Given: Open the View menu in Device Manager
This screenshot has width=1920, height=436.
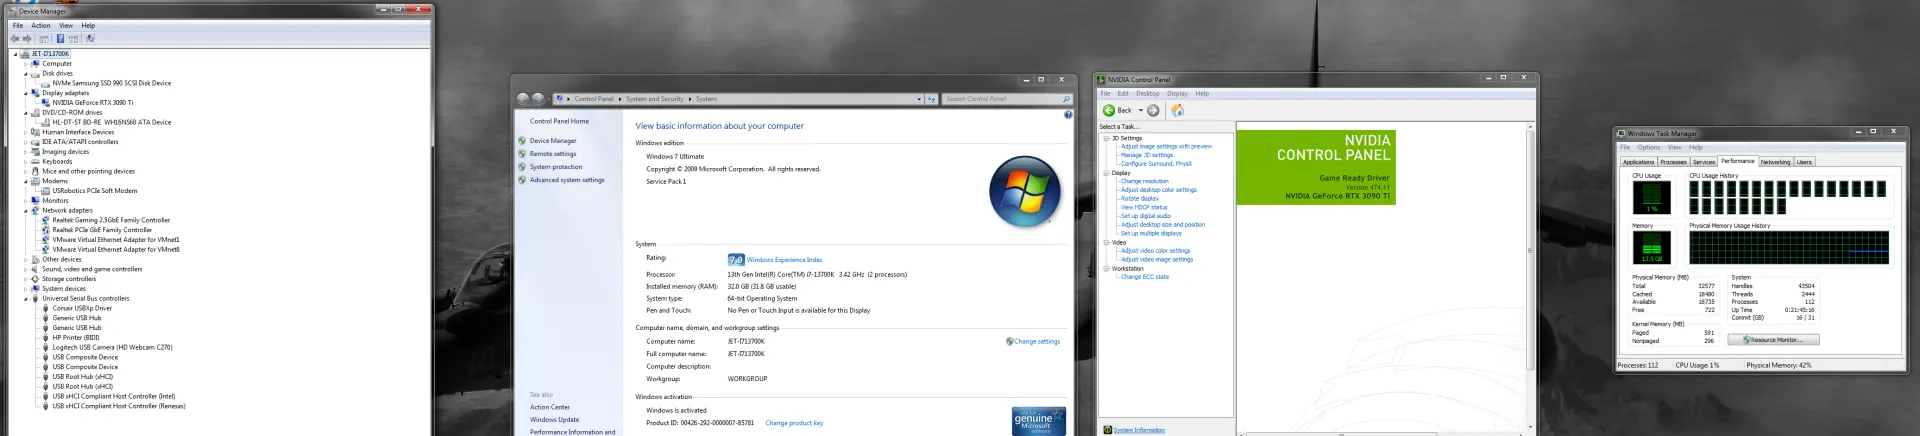Looking at the screenshot, I should [66, 26].
